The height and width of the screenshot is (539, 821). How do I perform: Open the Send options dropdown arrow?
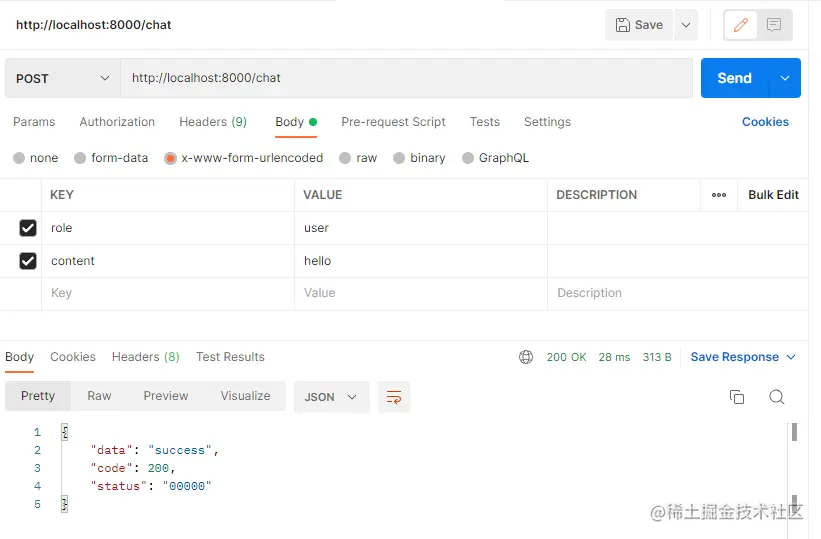point(784,78)
